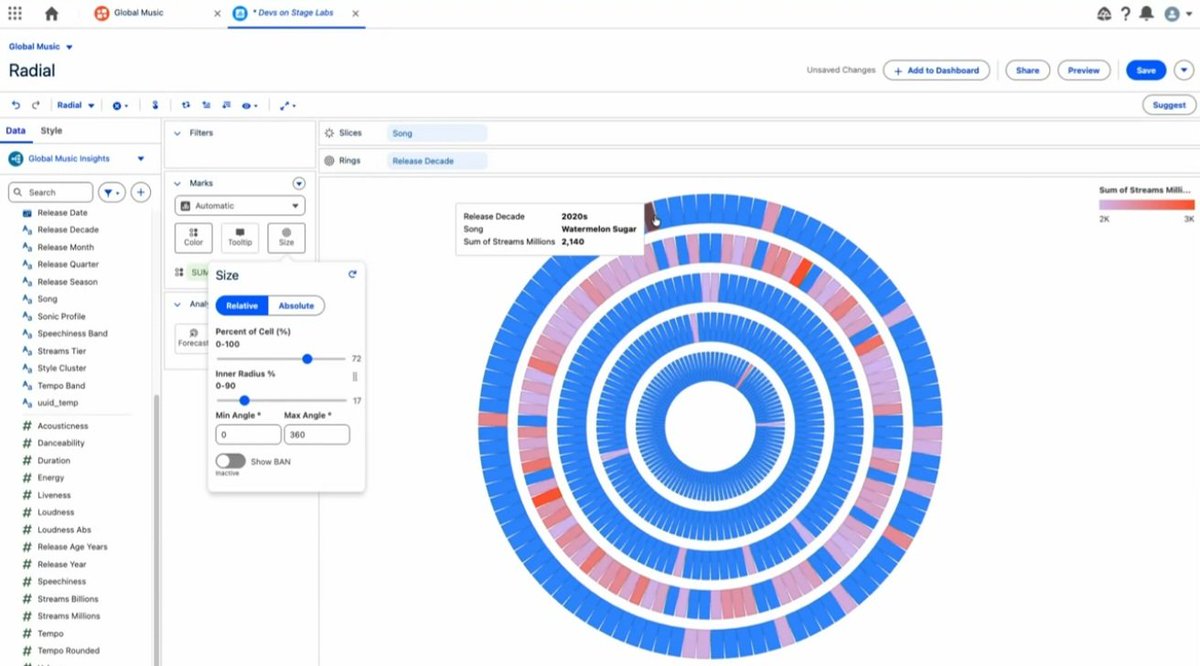This screenshot has height=666, width=1200.
Task: Click the Save button
Action: pyautogui.click(x=1146, y=70)
